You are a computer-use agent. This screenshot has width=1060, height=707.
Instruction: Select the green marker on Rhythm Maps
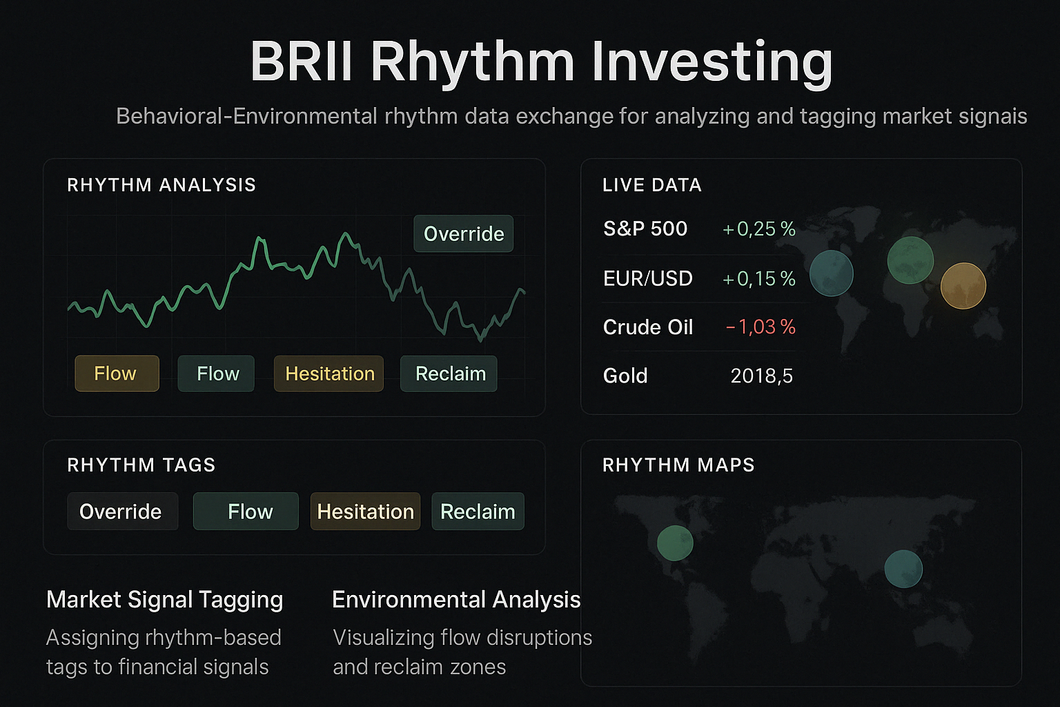pyautogui.click(x=675, y=543)
